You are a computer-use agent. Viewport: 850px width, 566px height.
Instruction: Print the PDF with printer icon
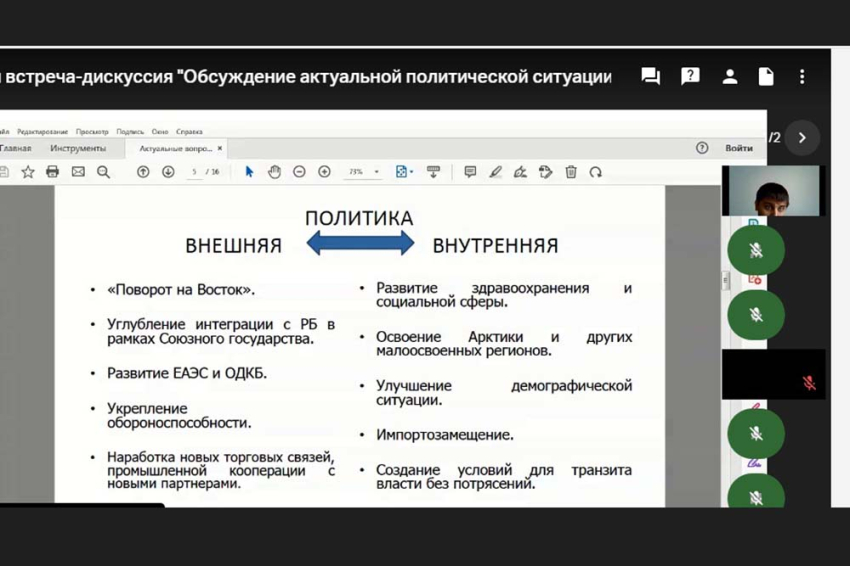click(53, 172)
